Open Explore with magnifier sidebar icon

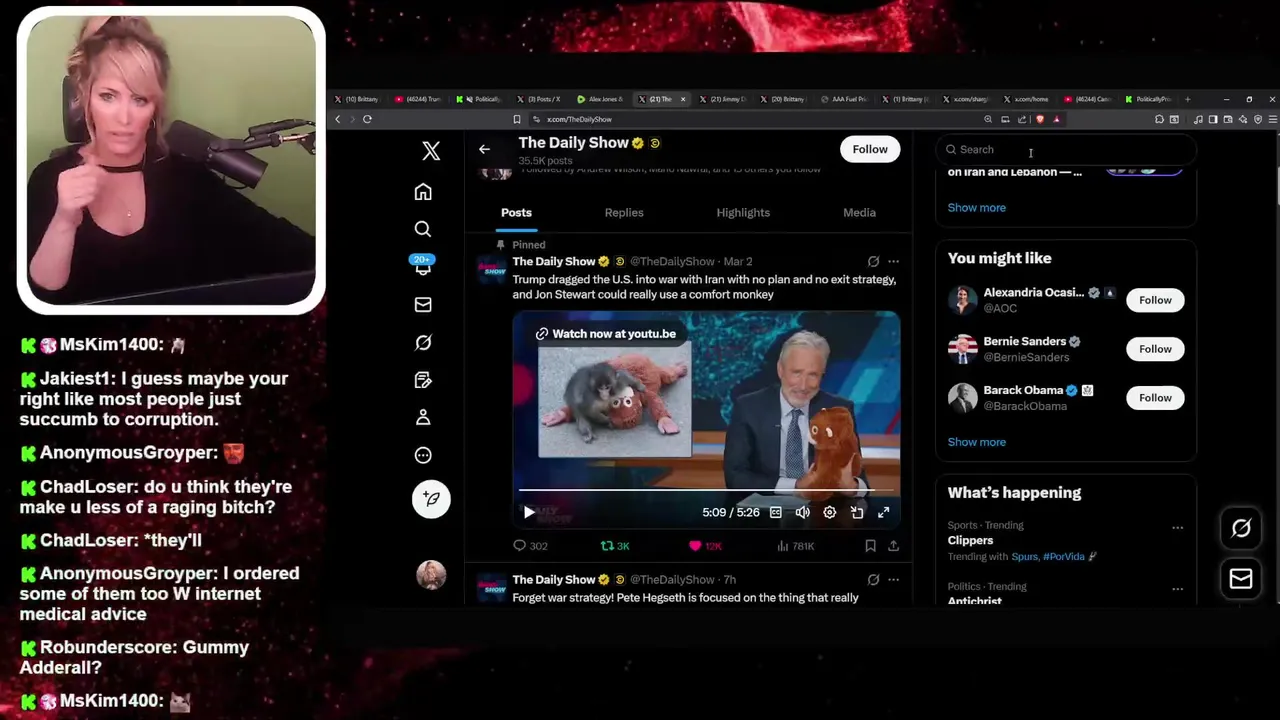click(423, 229)
